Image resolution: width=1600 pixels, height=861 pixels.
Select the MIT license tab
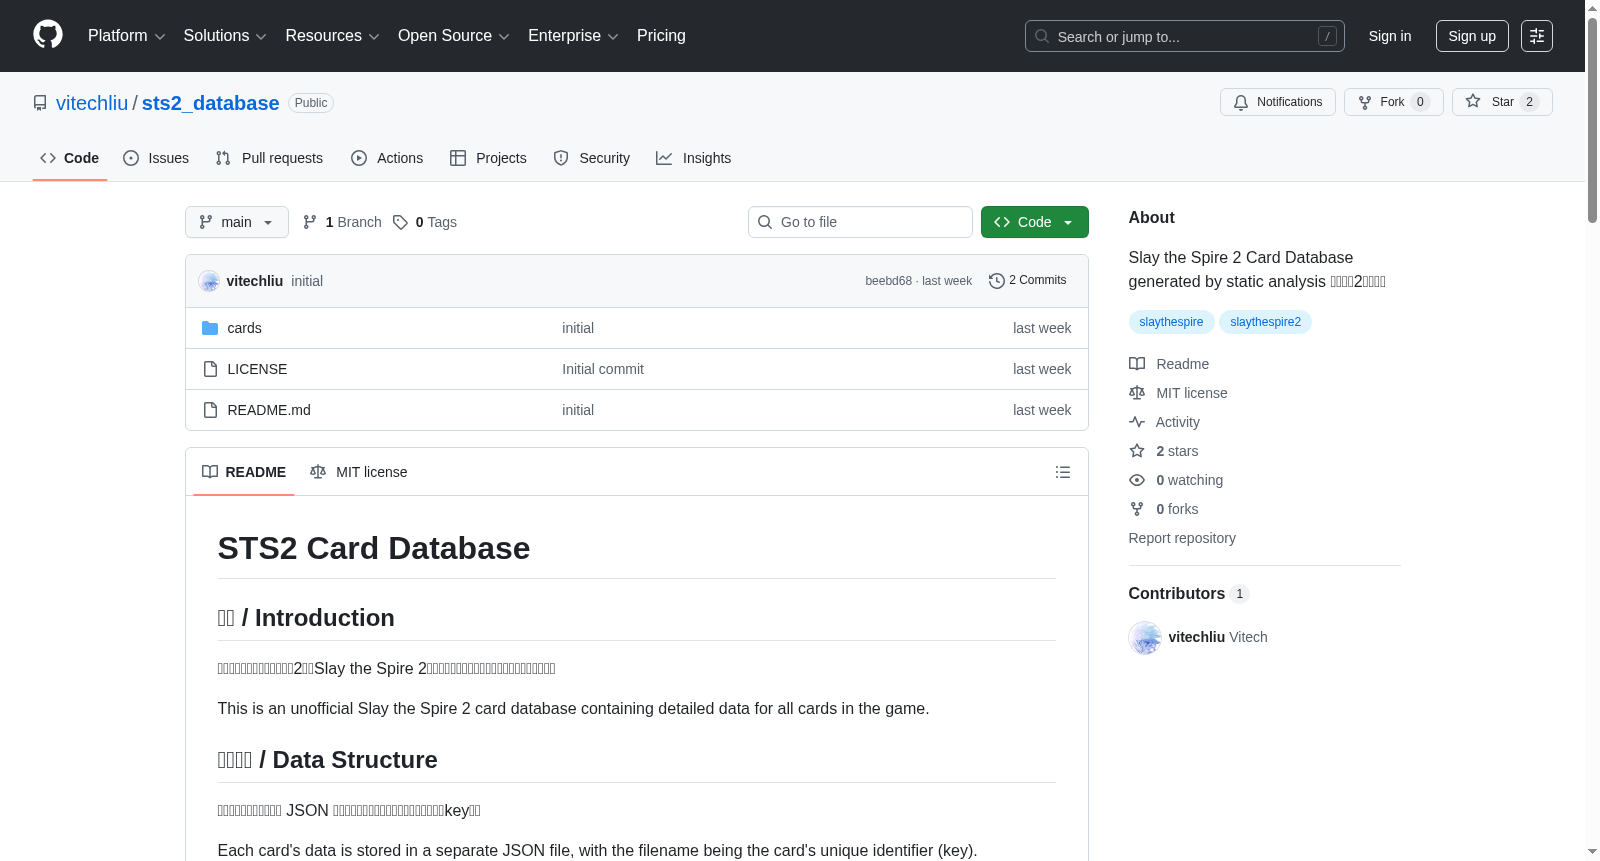coord(359,472)
